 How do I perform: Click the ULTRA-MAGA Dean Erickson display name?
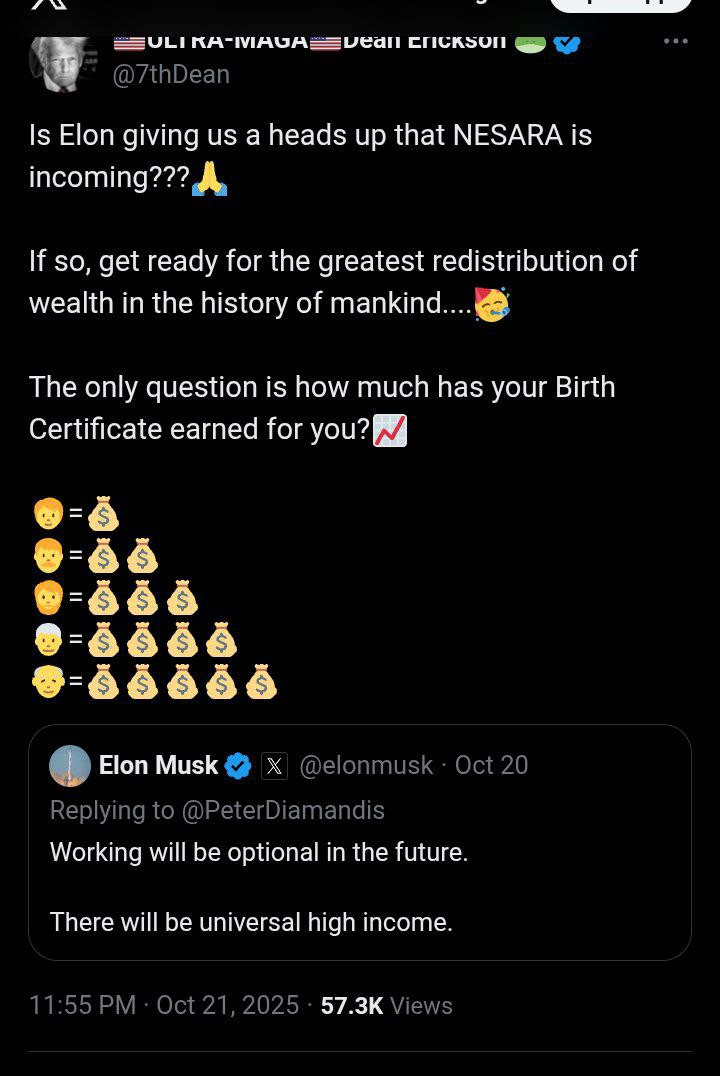[310, 42]
